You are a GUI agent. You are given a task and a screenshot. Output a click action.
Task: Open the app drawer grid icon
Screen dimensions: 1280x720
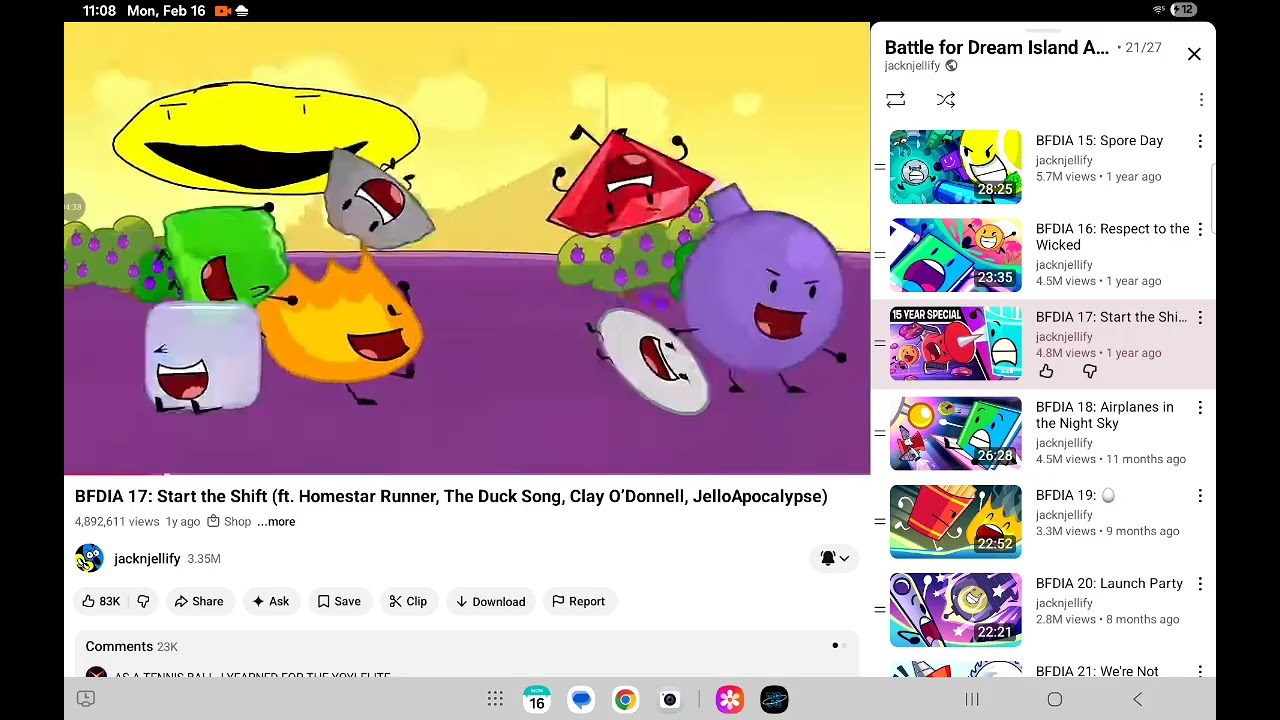click(495, 699)
